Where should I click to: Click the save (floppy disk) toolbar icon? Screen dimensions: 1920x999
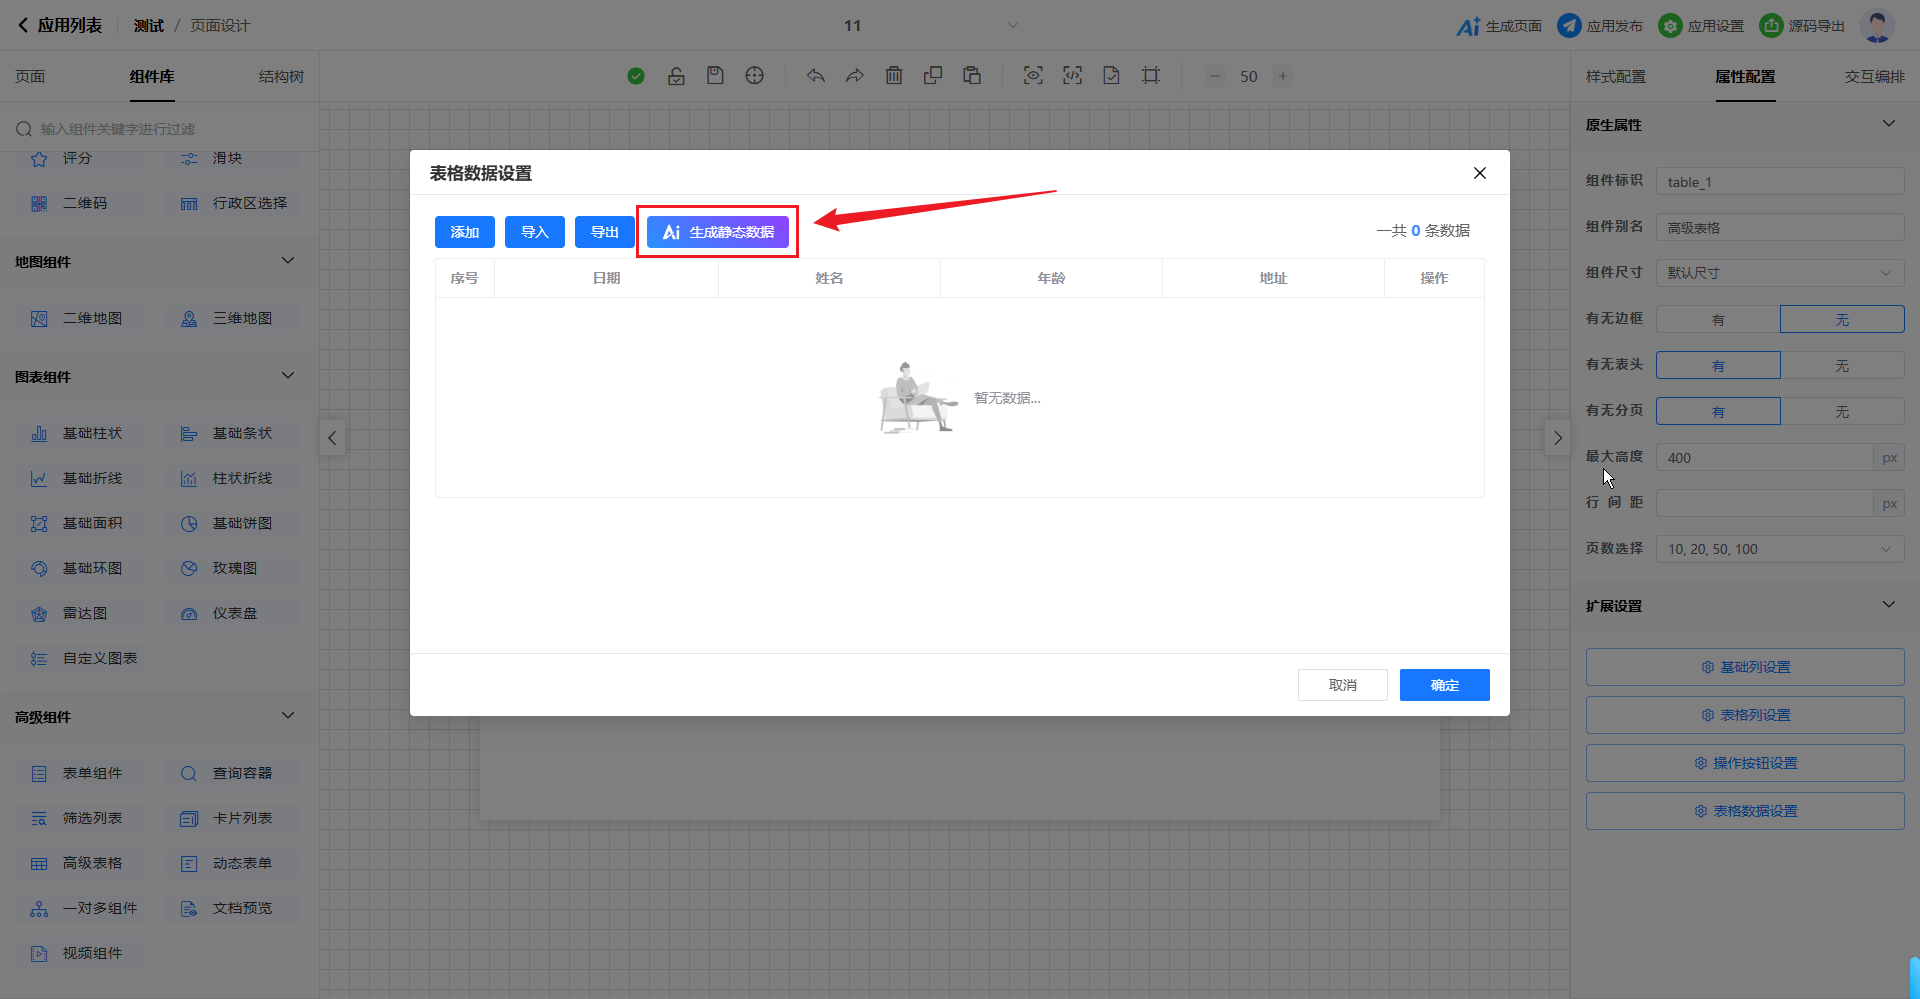coord(715,76)
